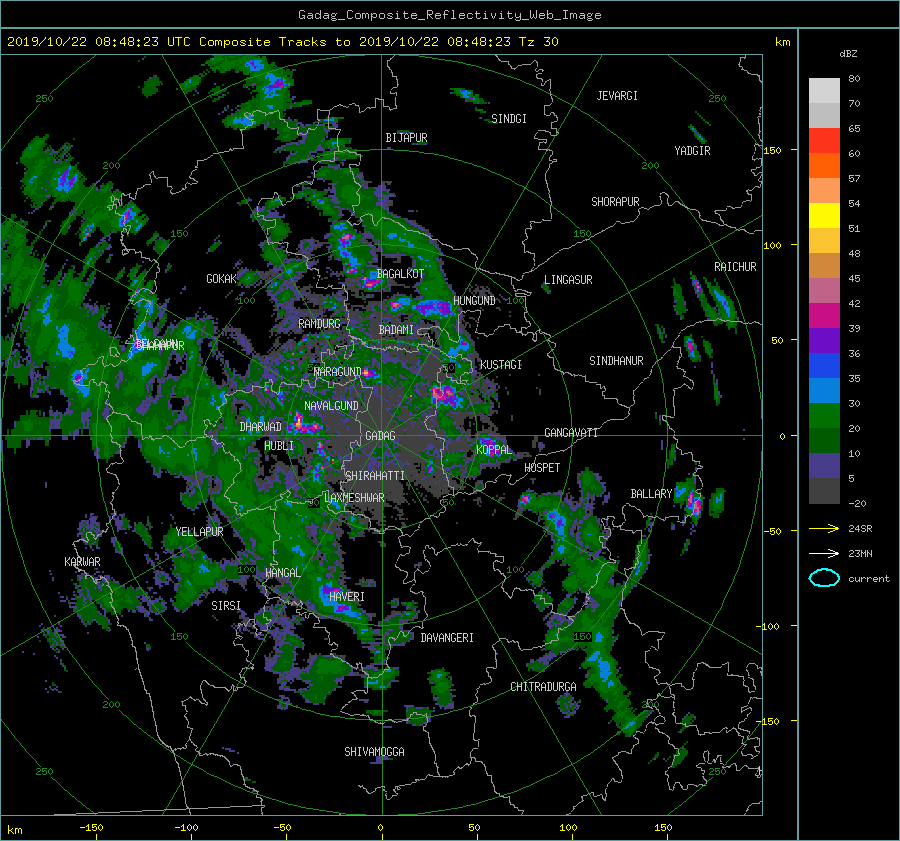Click the CHITRADURGA city label
The image size is (900, 841).
coord(543,687)
